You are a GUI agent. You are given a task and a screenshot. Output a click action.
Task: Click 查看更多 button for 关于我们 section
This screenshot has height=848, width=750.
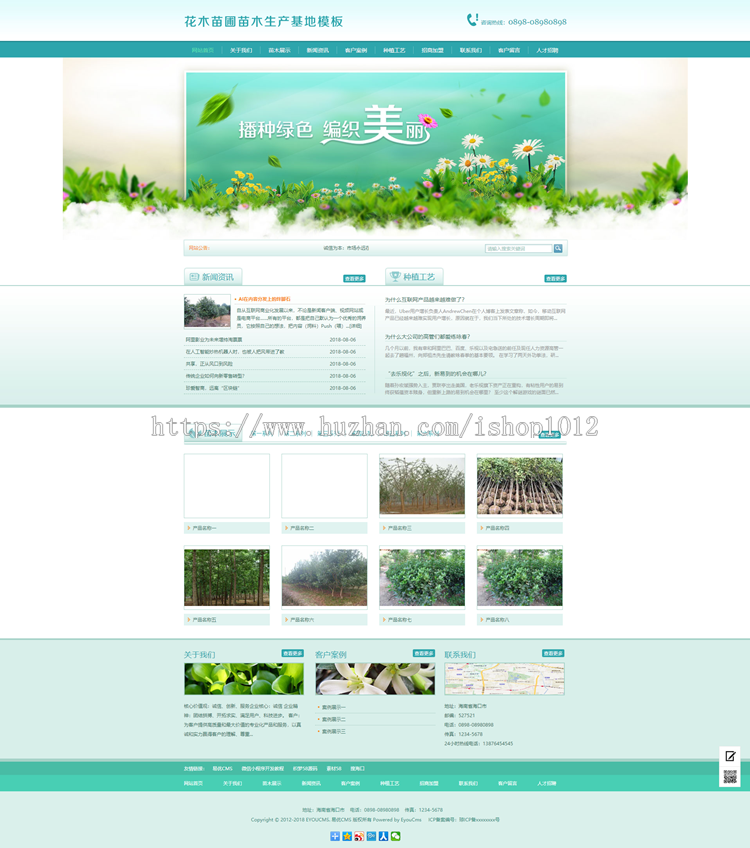[293, 653]
